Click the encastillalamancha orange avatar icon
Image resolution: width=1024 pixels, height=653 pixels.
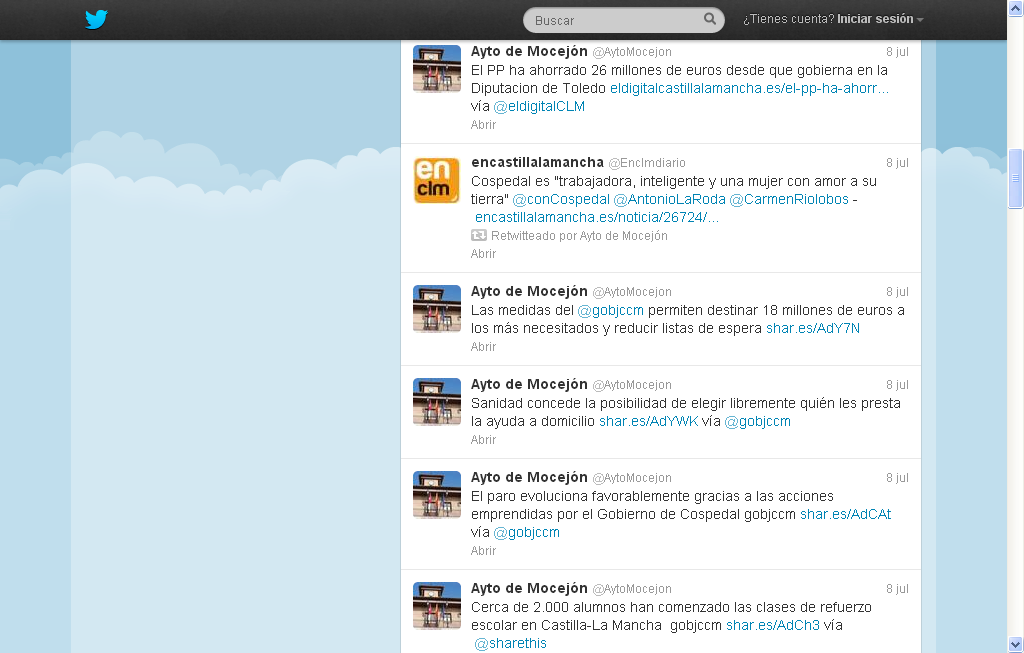click(x=437, y=180)
